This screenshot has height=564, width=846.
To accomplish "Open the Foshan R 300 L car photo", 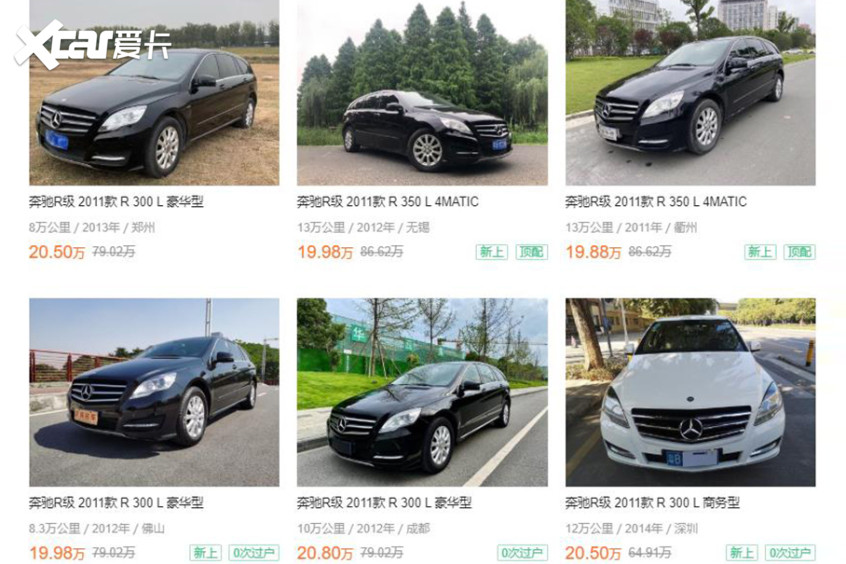I will tap(154, 392).
